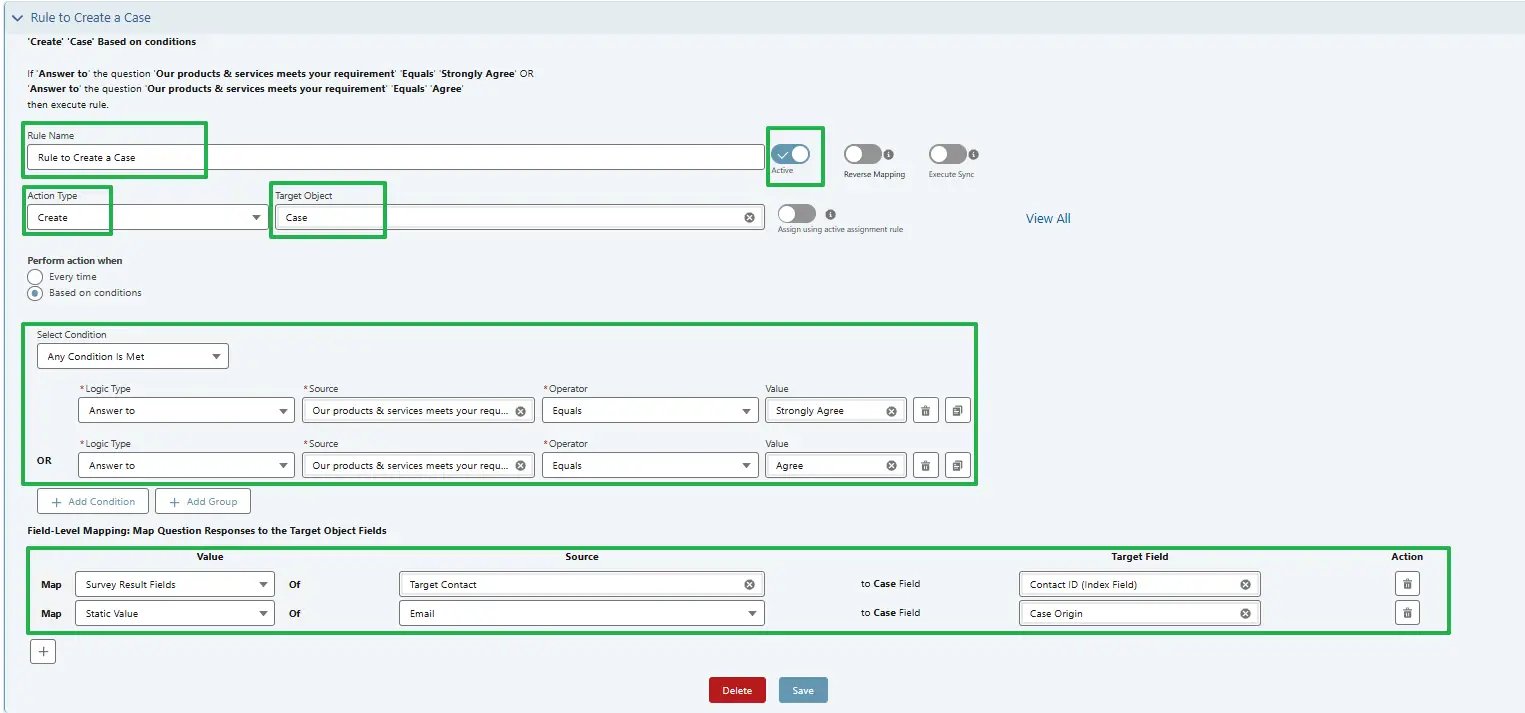
Task: Delete the Agree condition row
Action: pyautogui.click(x=925, y=465)
